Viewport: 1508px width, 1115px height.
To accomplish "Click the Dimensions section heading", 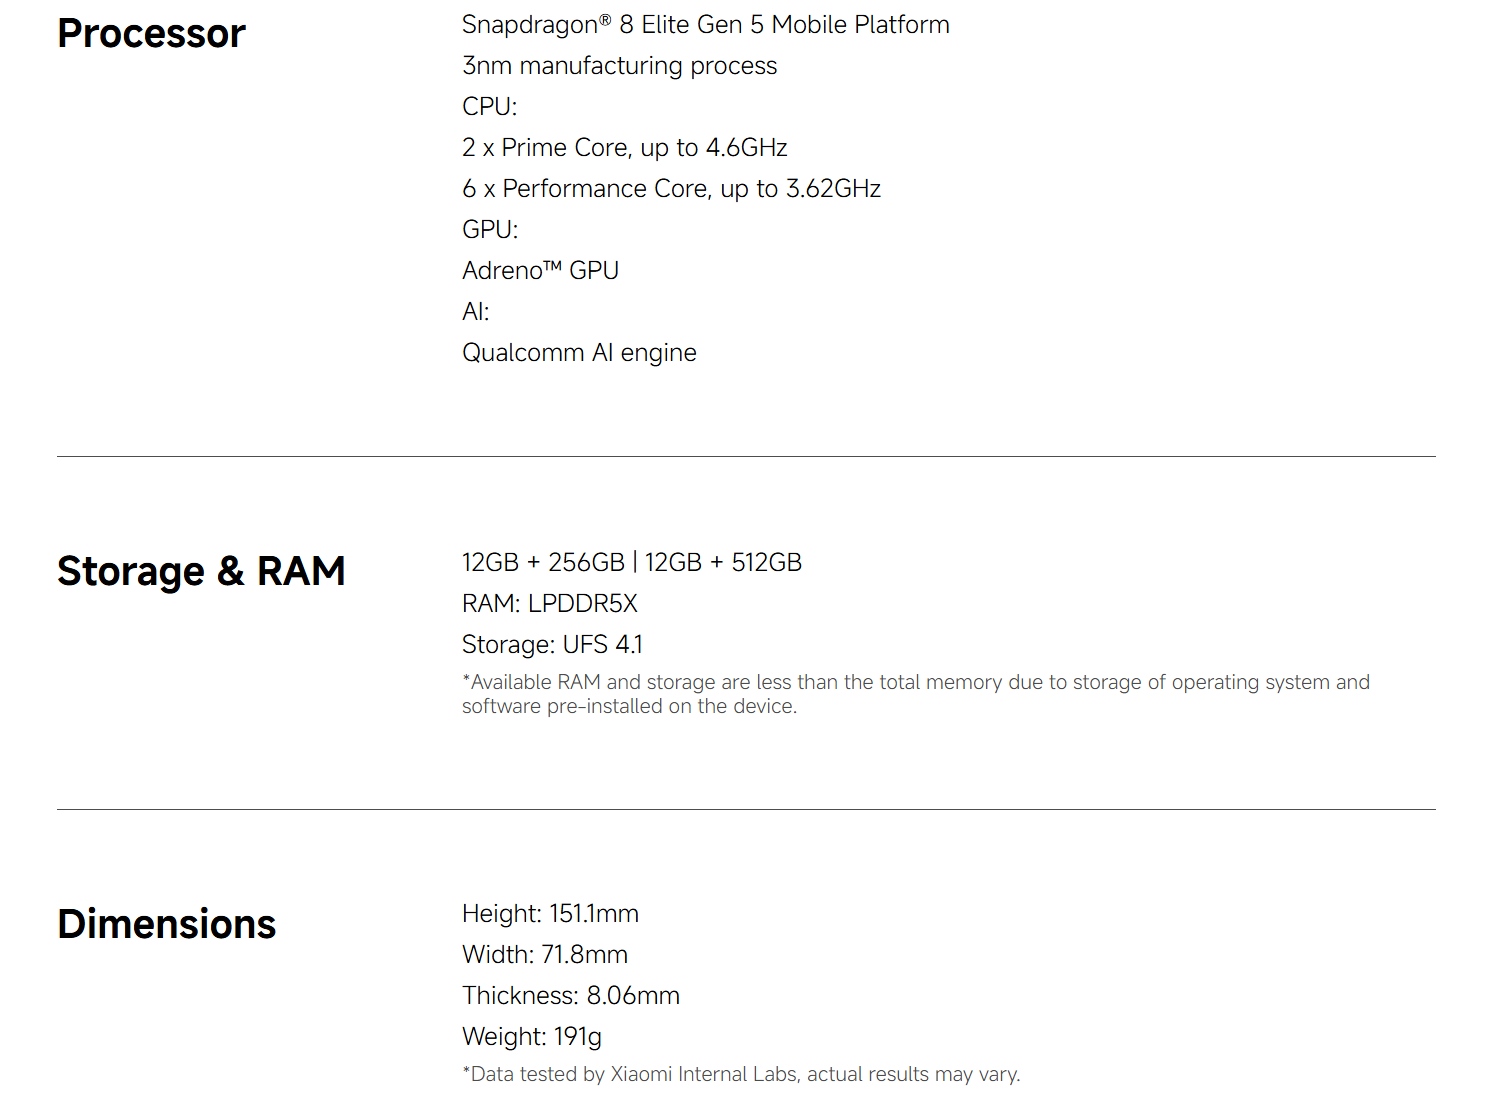I will (166, 925).
